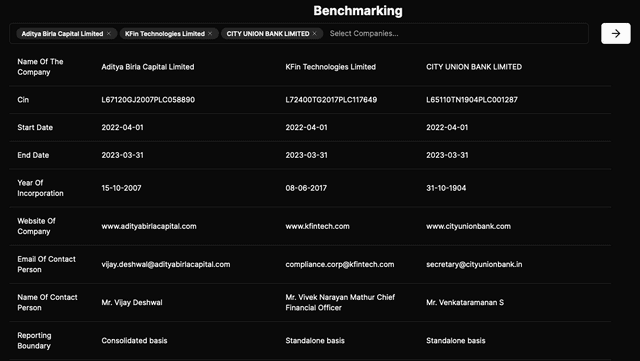640x361 pixels.
Task: Select City Union Bank end date 2023-03-31
Action: (447, 155)
